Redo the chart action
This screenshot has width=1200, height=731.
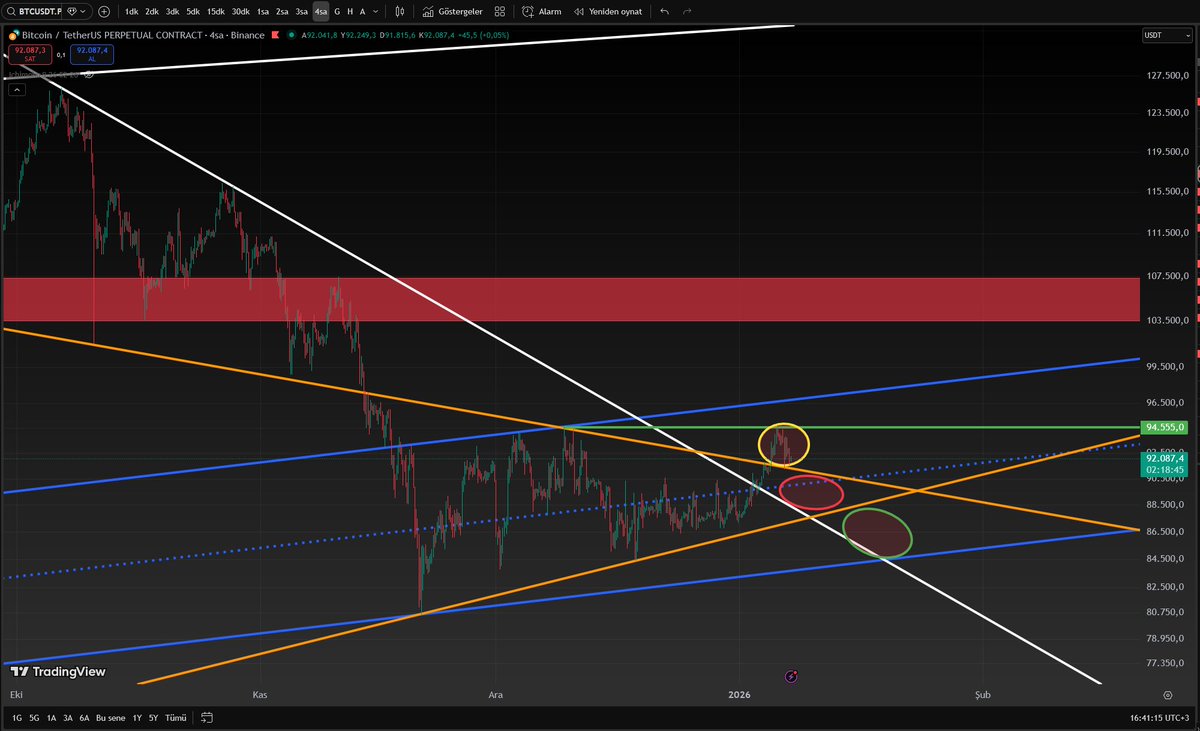tap(686, 12)
